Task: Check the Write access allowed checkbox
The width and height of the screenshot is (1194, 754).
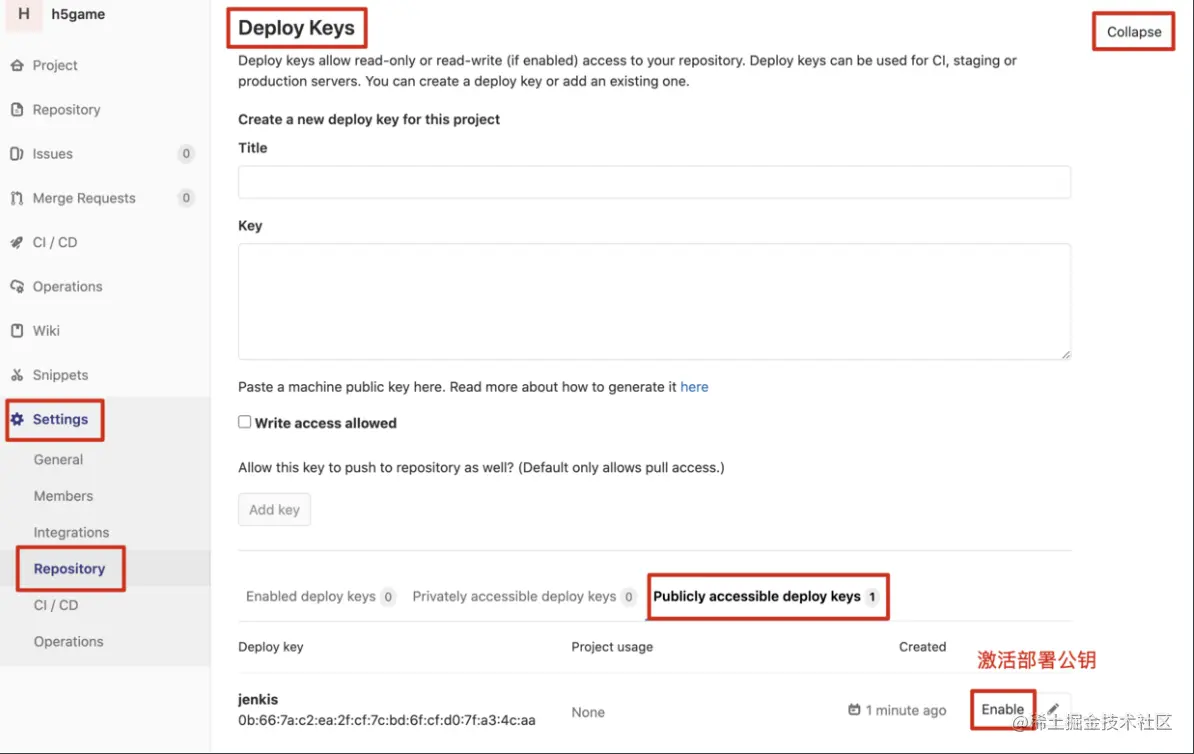Action: pos(244,422)
